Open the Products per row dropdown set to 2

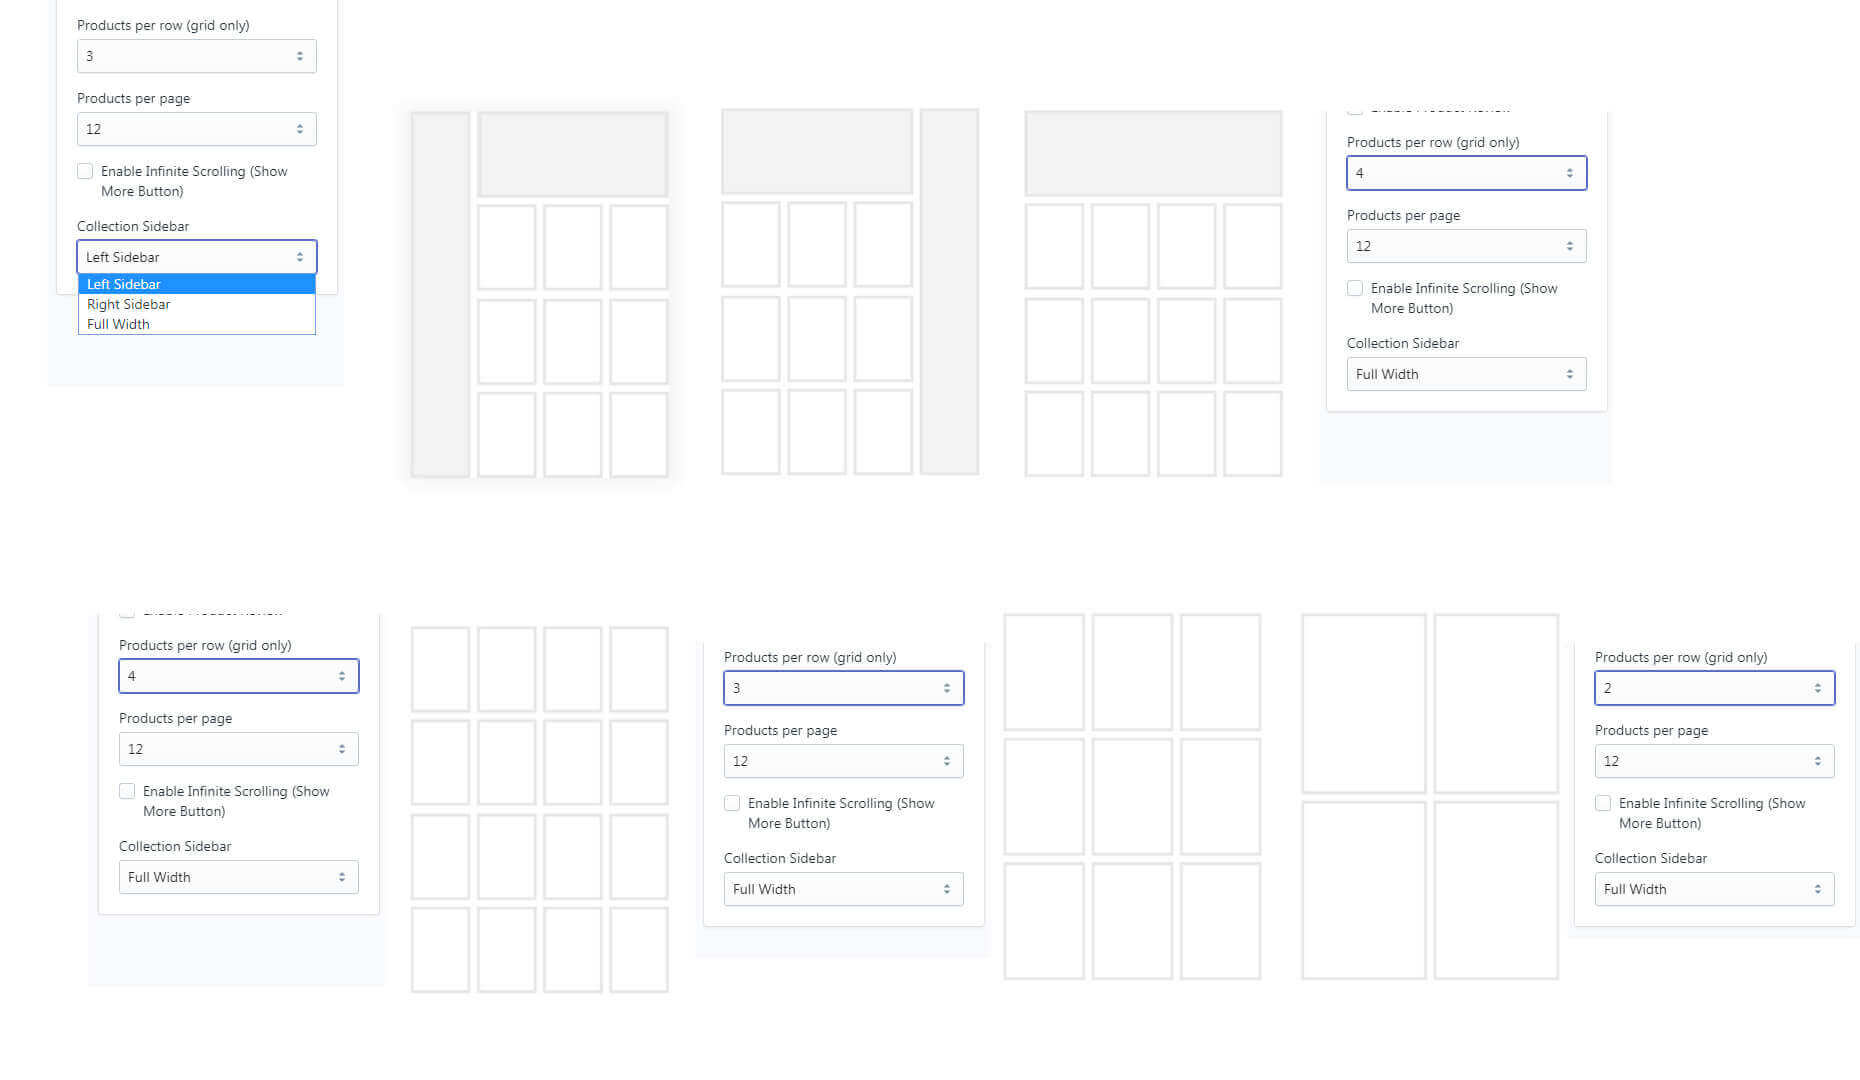pyautogui.click(x=1714, y=688)
